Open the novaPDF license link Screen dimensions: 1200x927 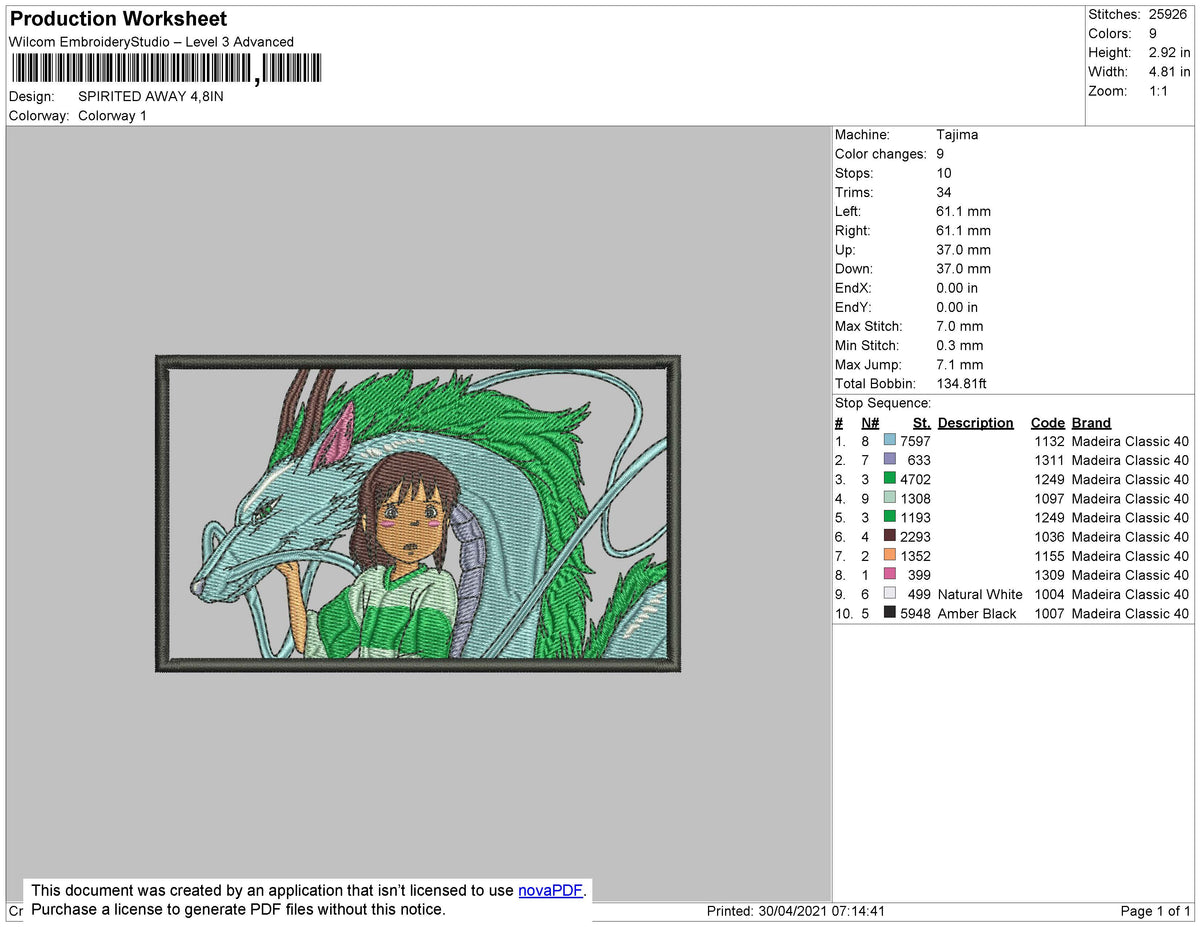(549, 890)
